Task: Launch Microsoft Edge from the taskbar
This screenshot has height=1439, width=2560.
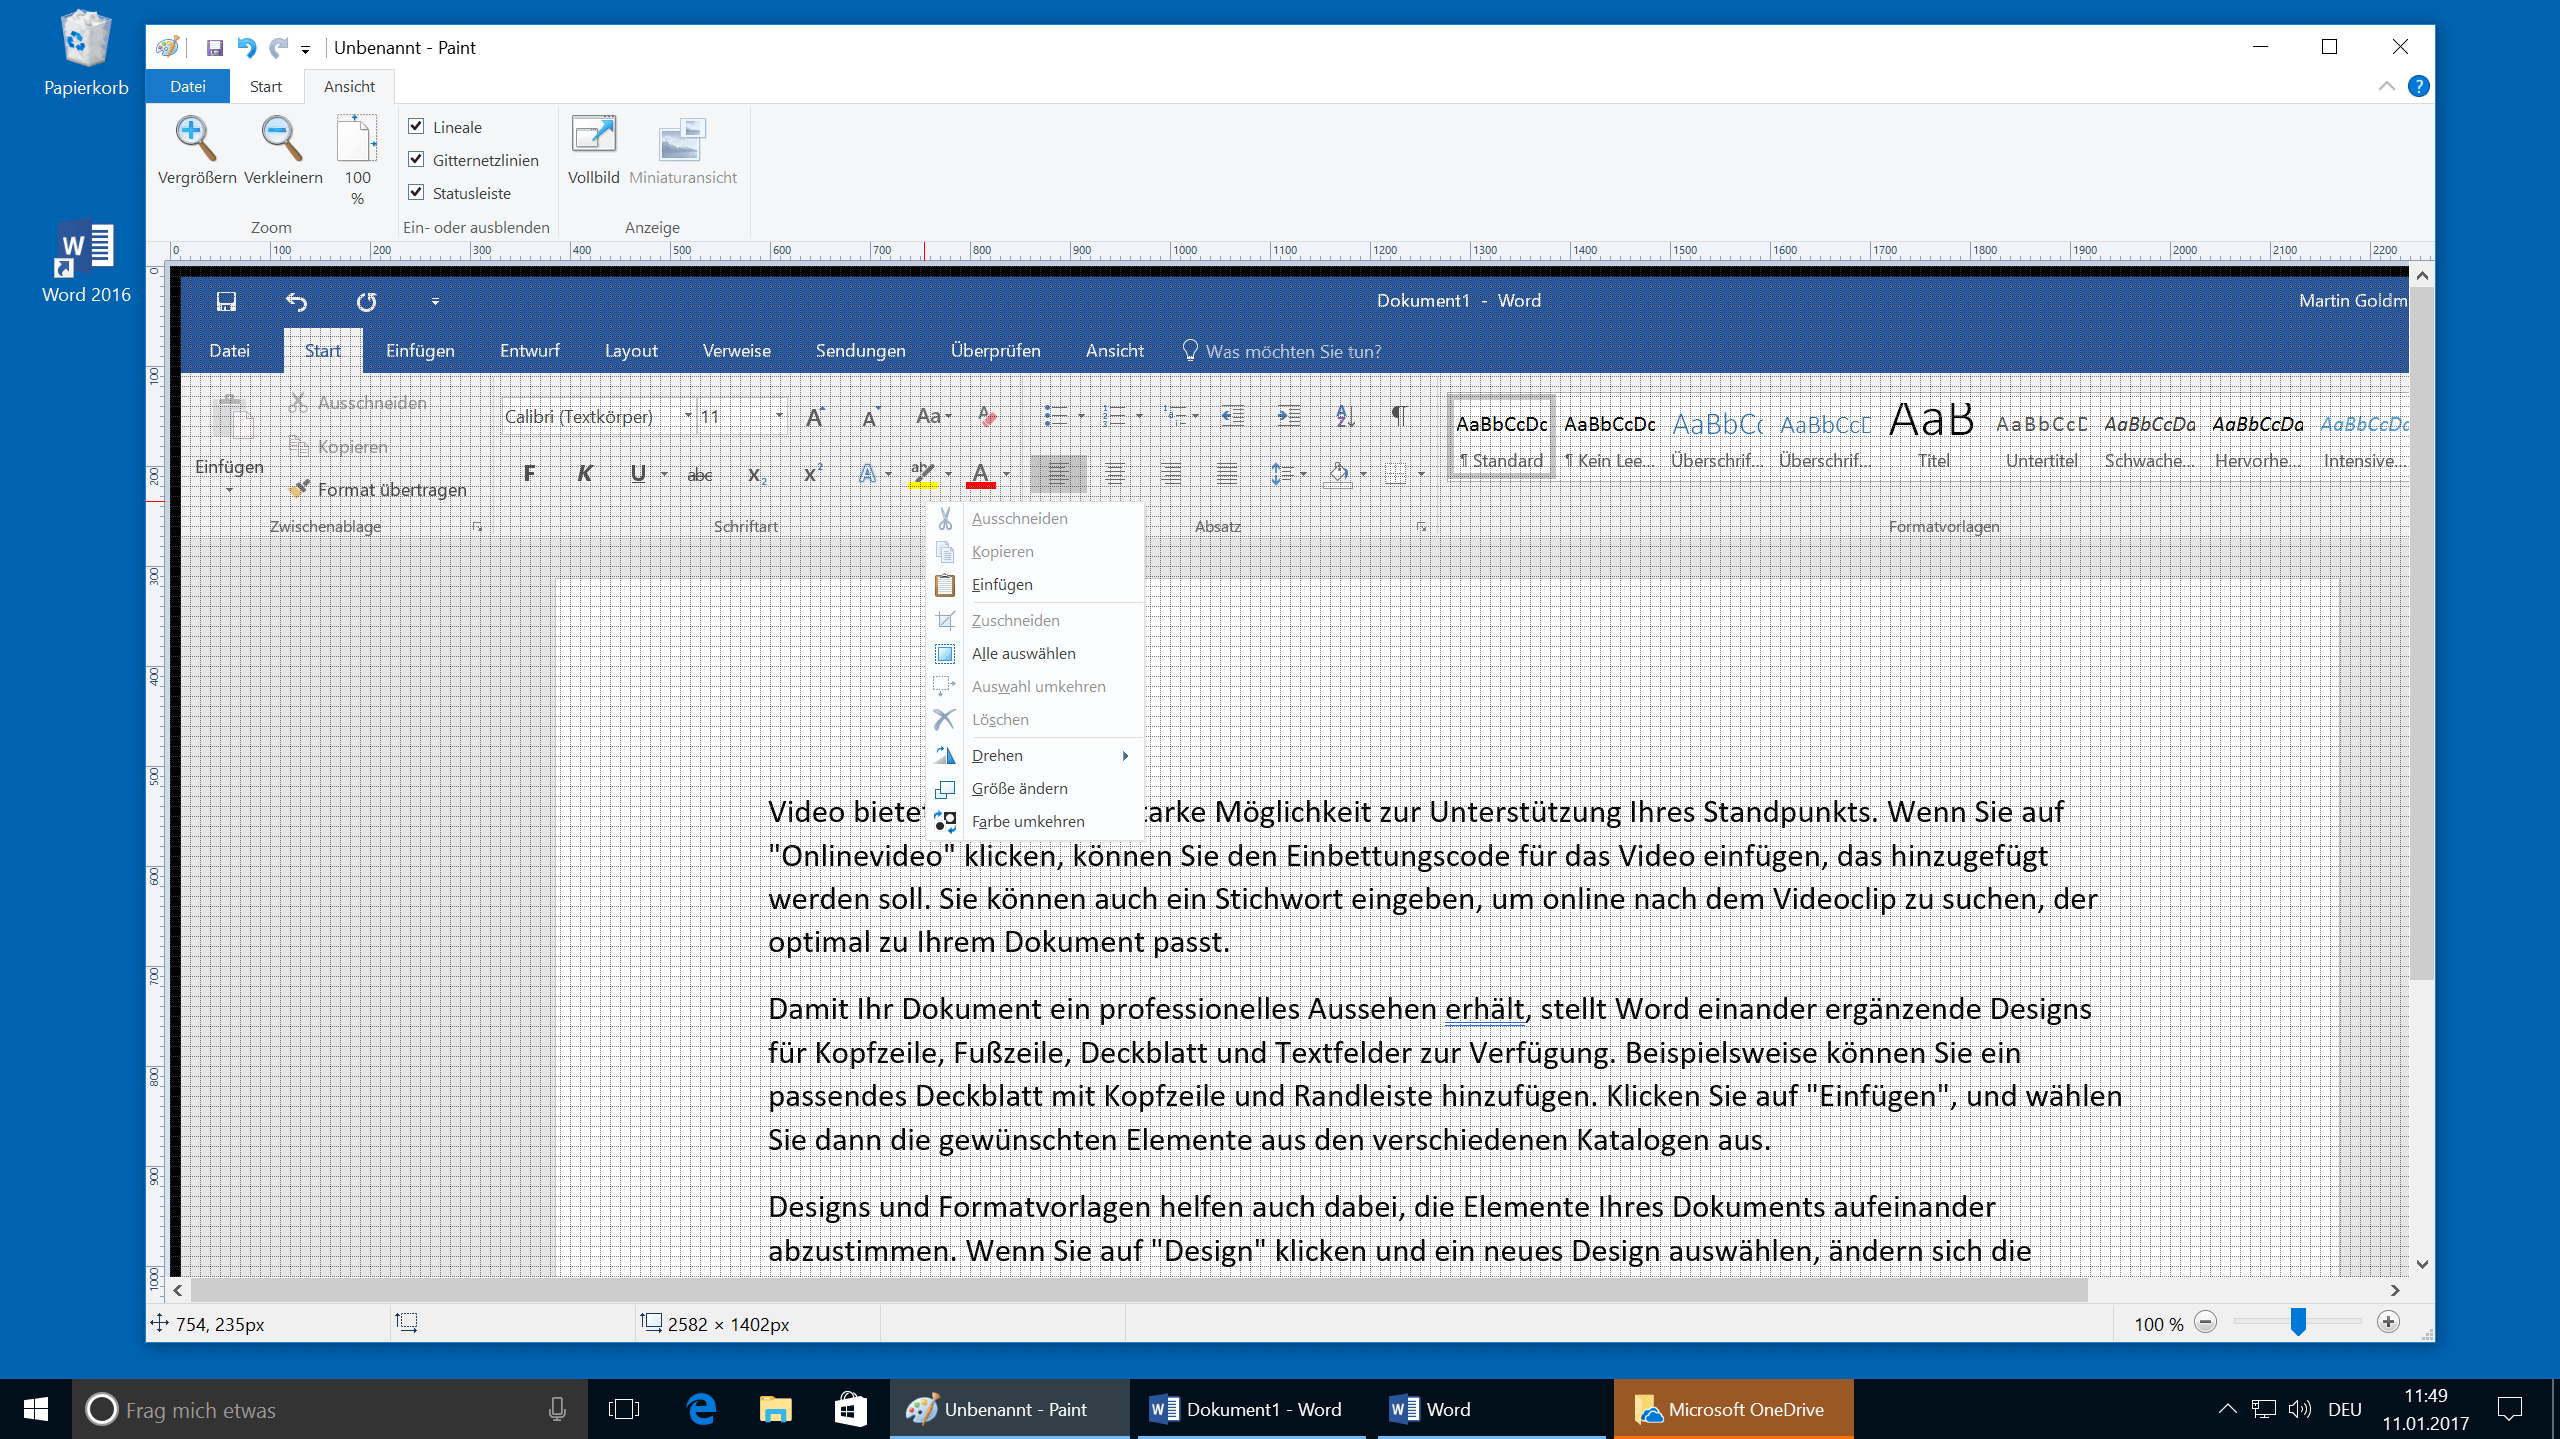Action: [702, 1410]
